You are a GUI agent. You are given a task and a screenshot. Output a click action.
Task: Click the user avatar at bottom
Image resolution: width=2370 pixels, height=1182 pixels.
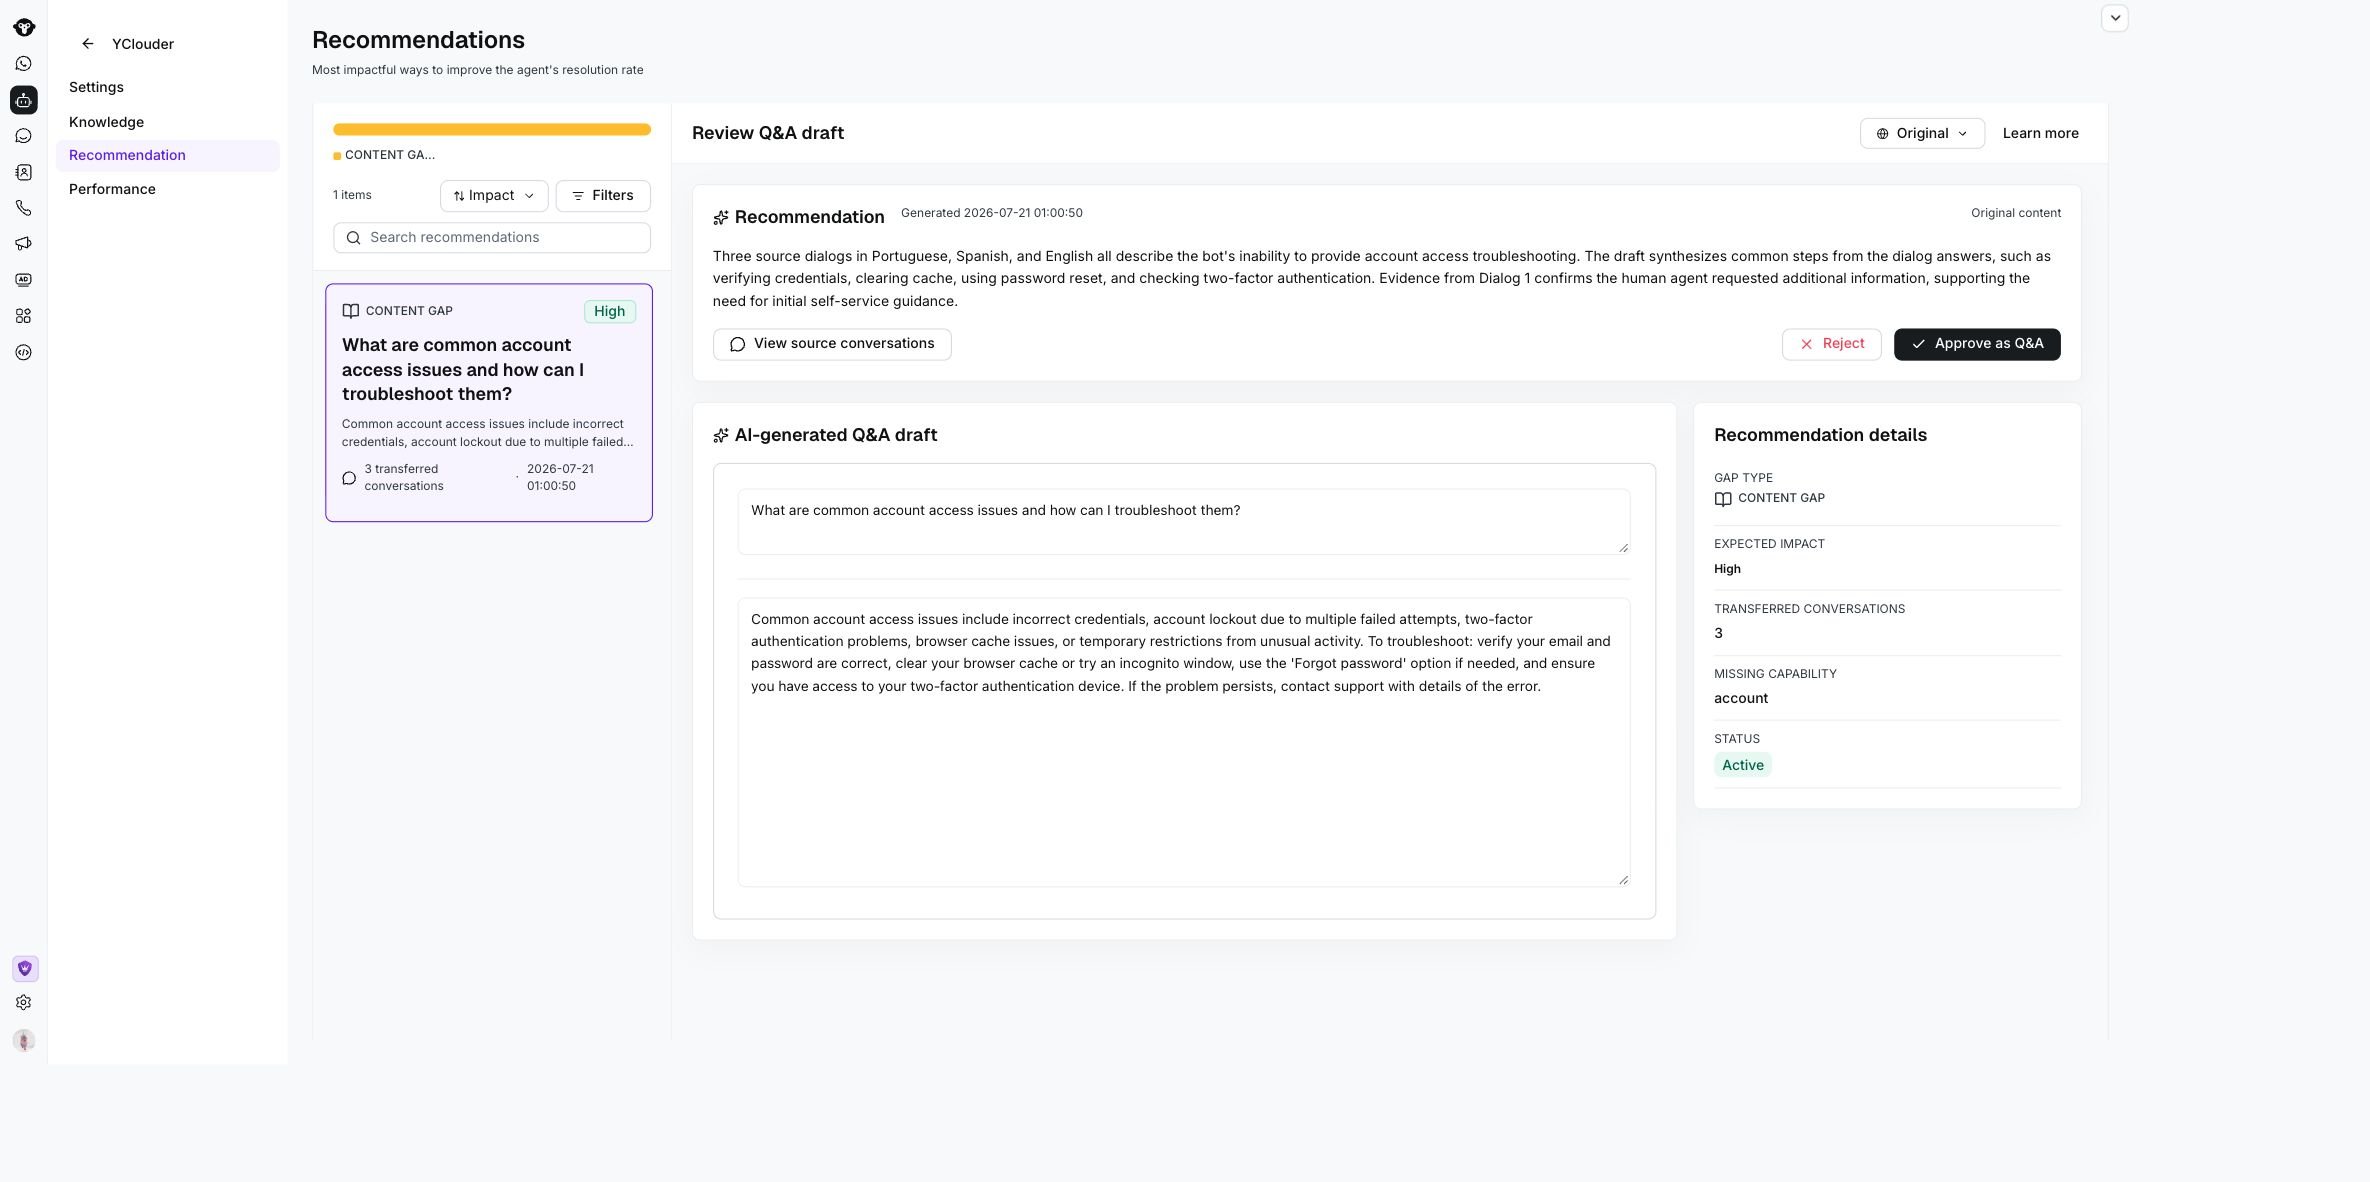coord(24,1040)
